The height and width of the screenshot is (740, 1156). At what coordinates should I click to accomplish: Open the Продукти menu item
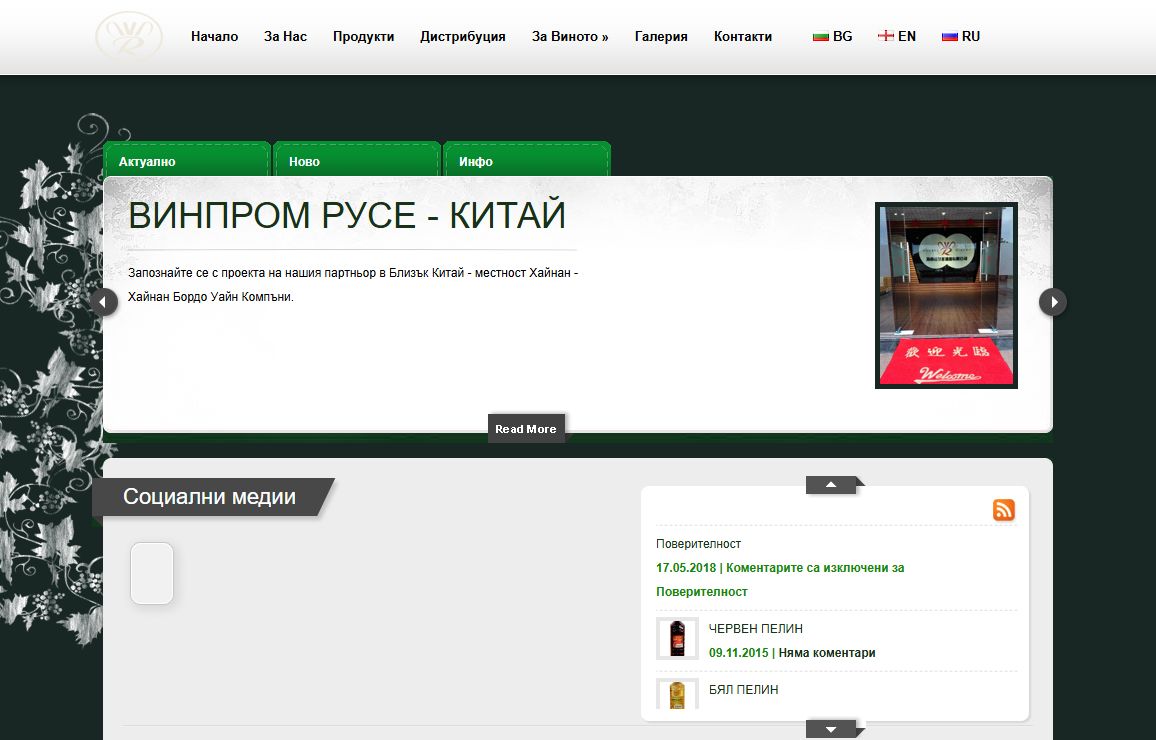(363, 36)
